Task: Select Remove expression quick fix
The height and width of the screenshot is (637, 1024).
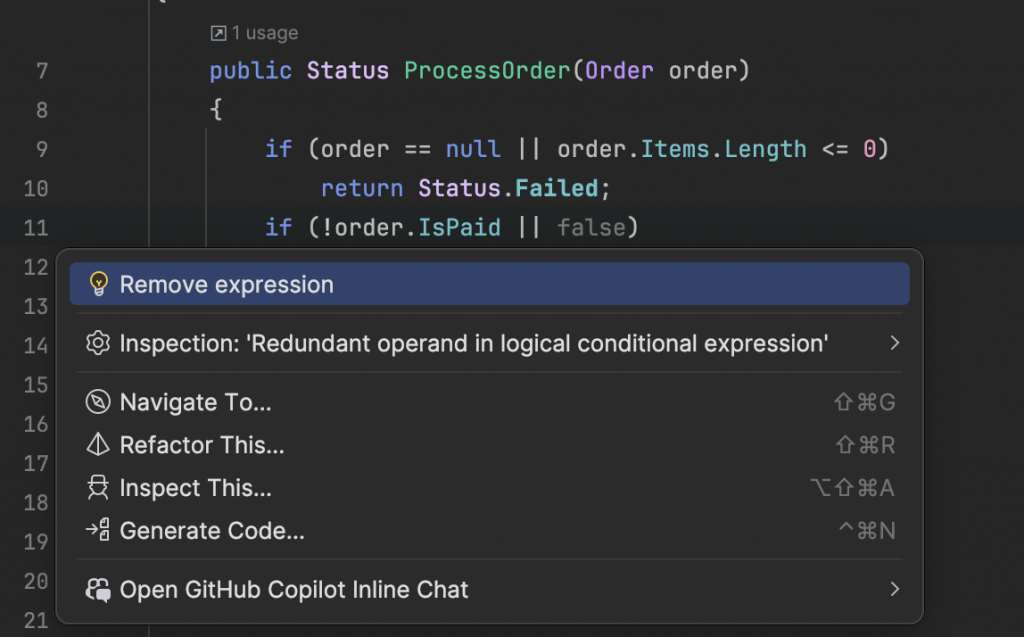Action: click(x=227, y=285)
